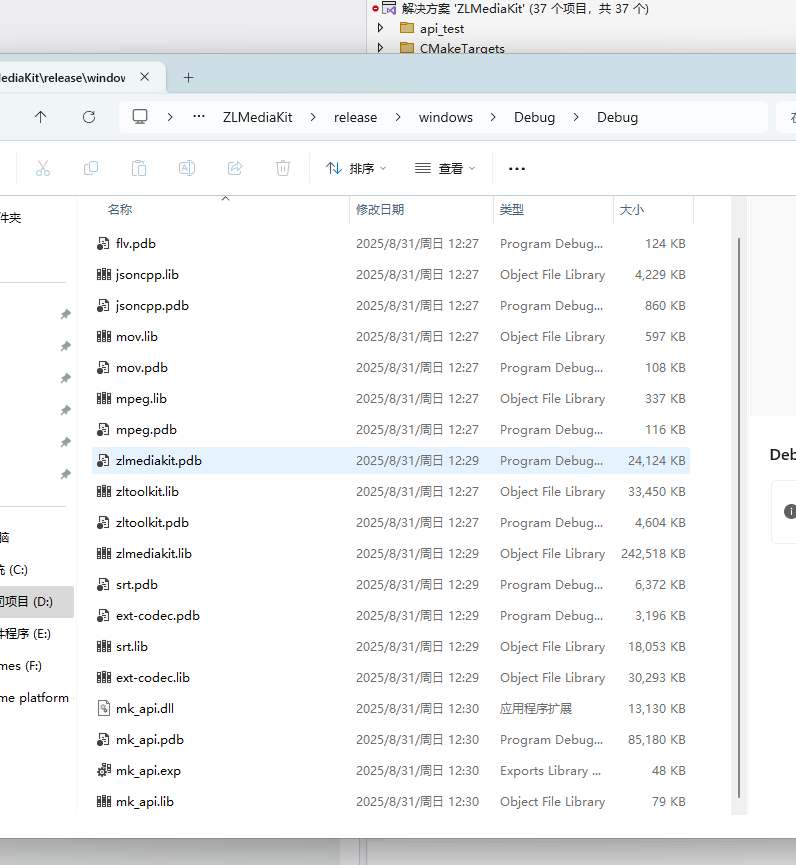Refresh the current folder
The image size is (796, 865).
click(89, 117)
